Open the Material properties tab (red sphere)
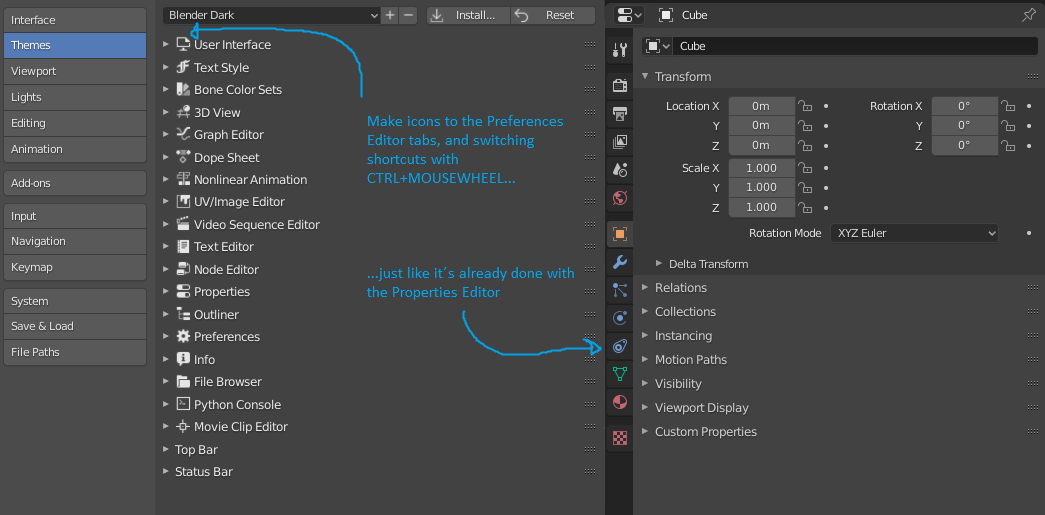The image size is (1045, 515). pyautogui.click(x=620, y=402)
